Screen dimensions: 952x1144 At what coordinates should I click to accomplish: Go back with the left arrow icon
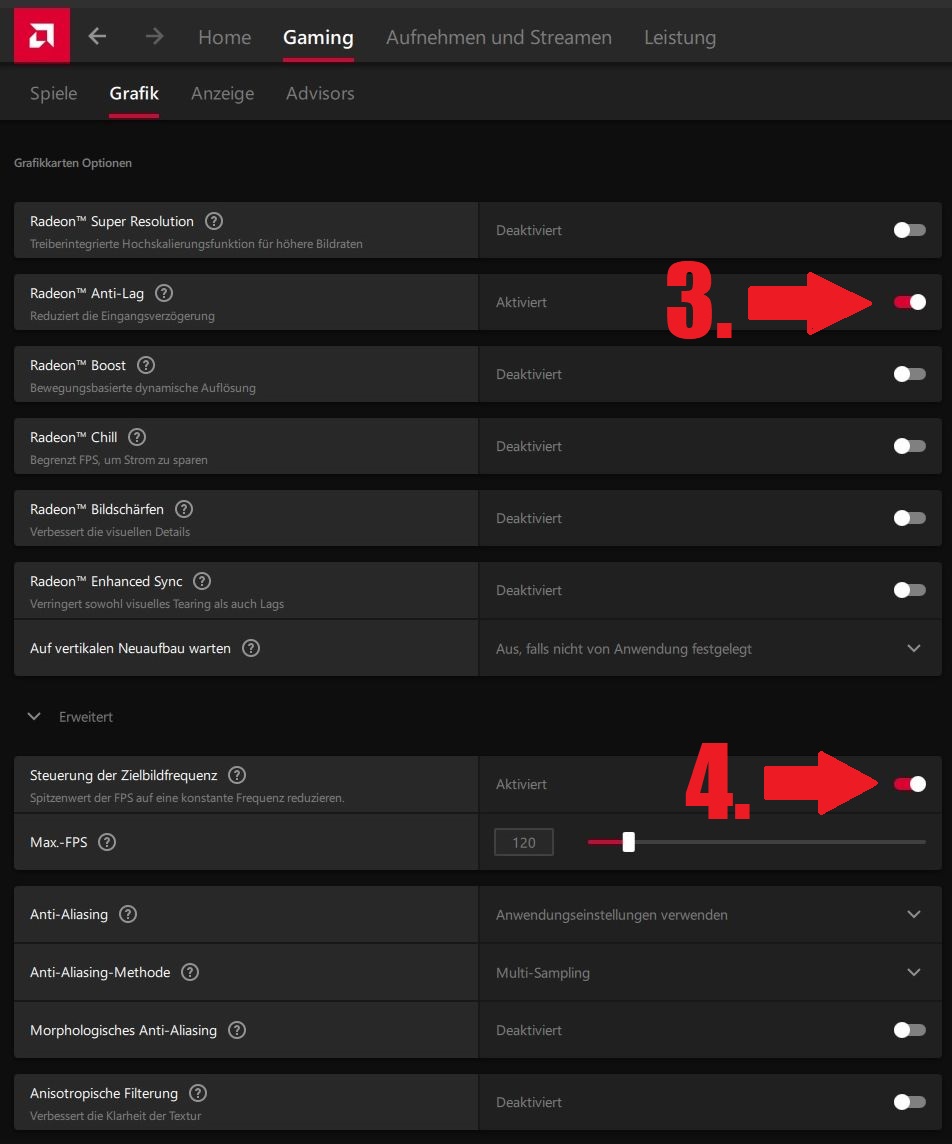pos(97,36)
